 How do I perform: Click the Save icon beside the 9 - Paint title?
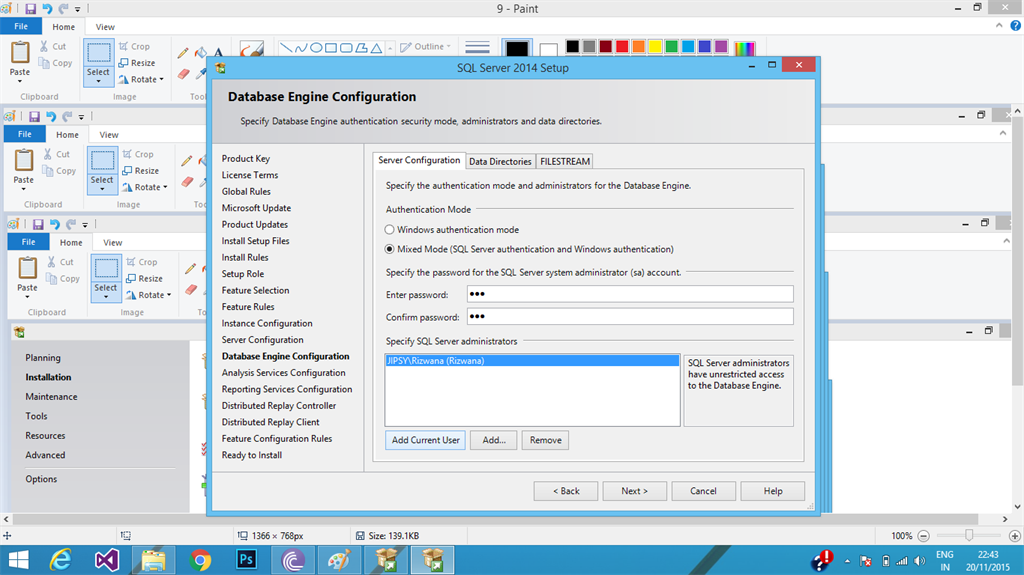[30, 8]
